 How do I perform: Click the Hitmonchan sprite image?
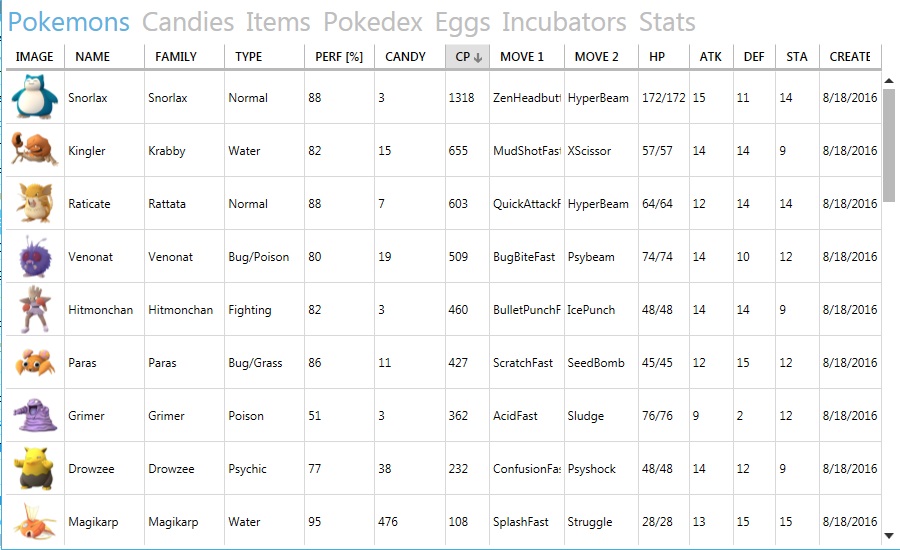tap(35, 309)
